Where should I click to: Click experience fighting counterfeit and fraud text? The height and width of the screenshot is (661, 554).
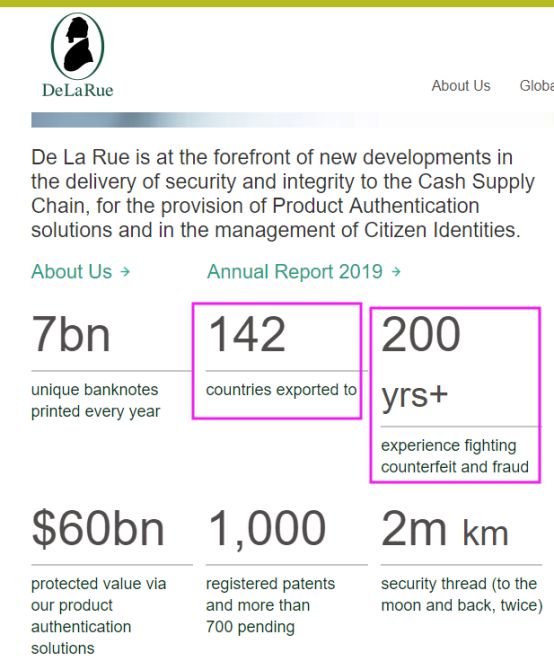pos(454,456)
